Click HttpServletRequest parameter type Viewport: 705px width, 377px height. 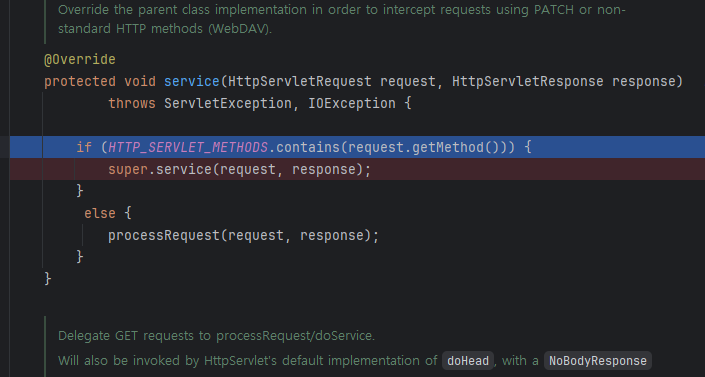300,81
